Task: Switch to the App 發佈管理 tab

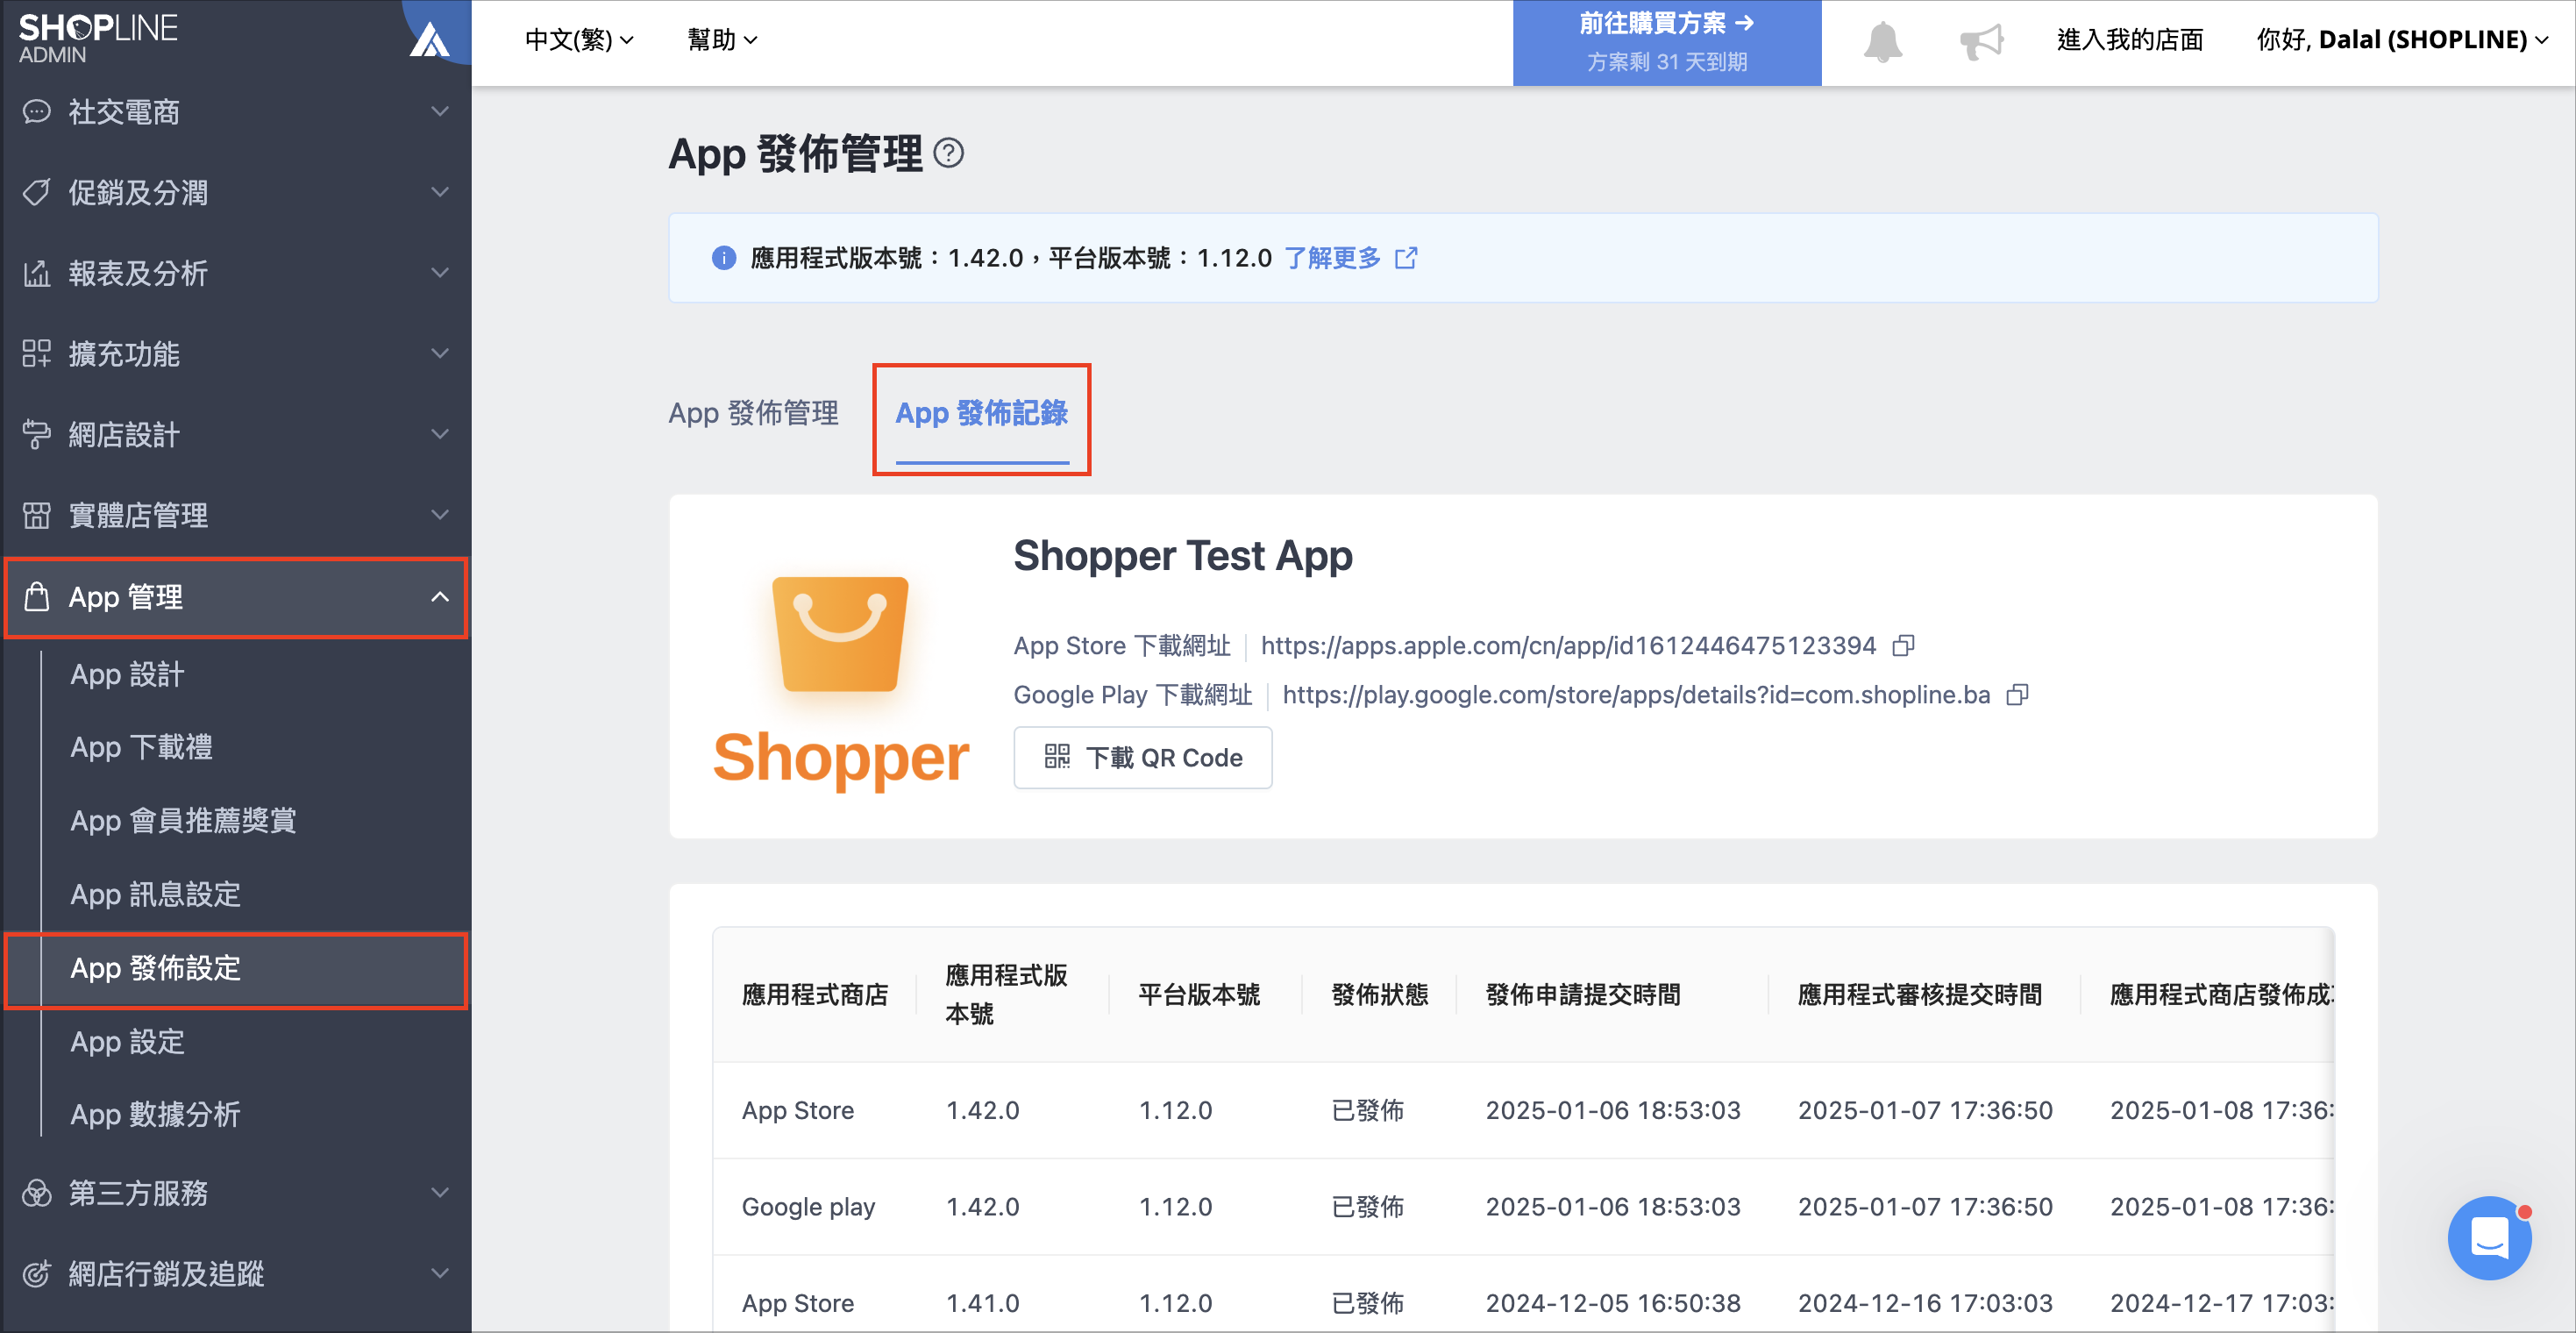Action: [x=753, y=413]
